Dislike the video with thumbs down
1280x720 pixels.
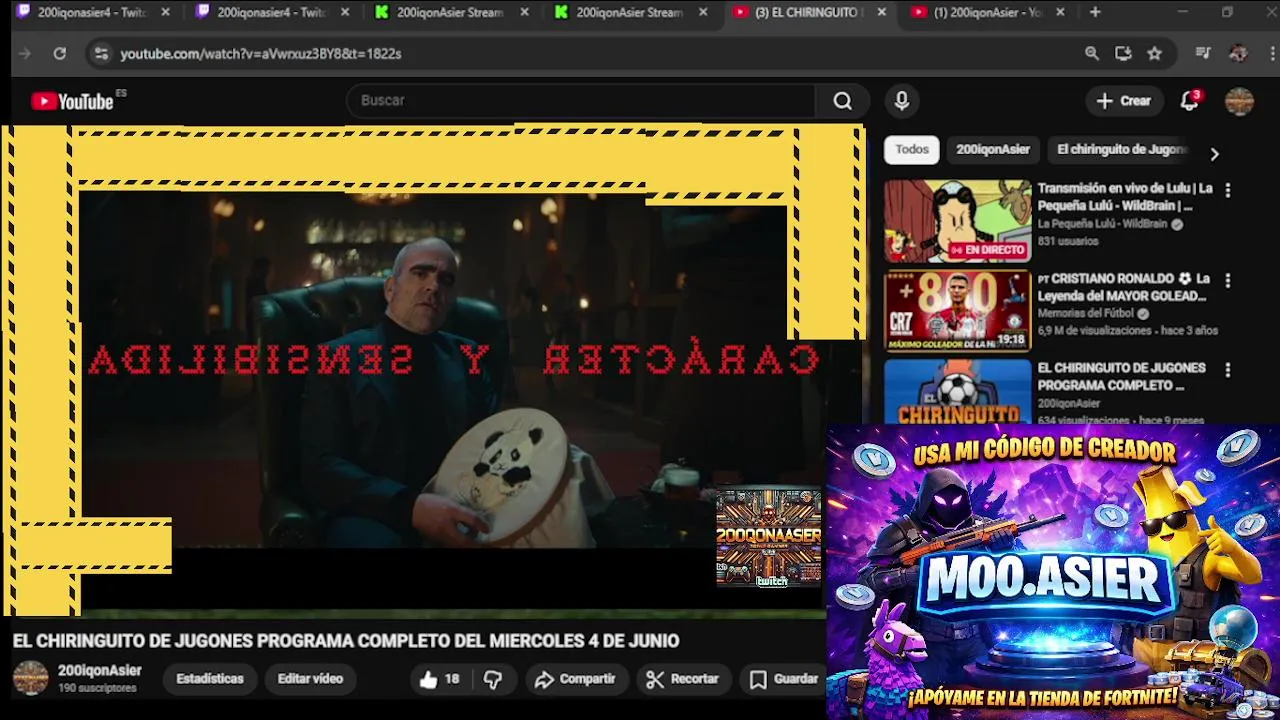(493, 679)
